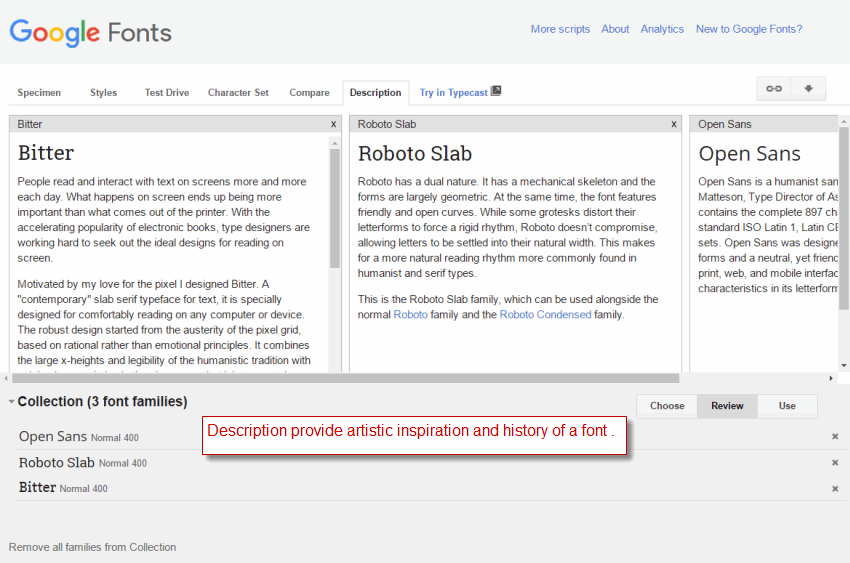The height and width of the screenshot is (563, 850).
Task: Follow the Roboto family link
Action: pyautogui.click(x=410, y=315)
